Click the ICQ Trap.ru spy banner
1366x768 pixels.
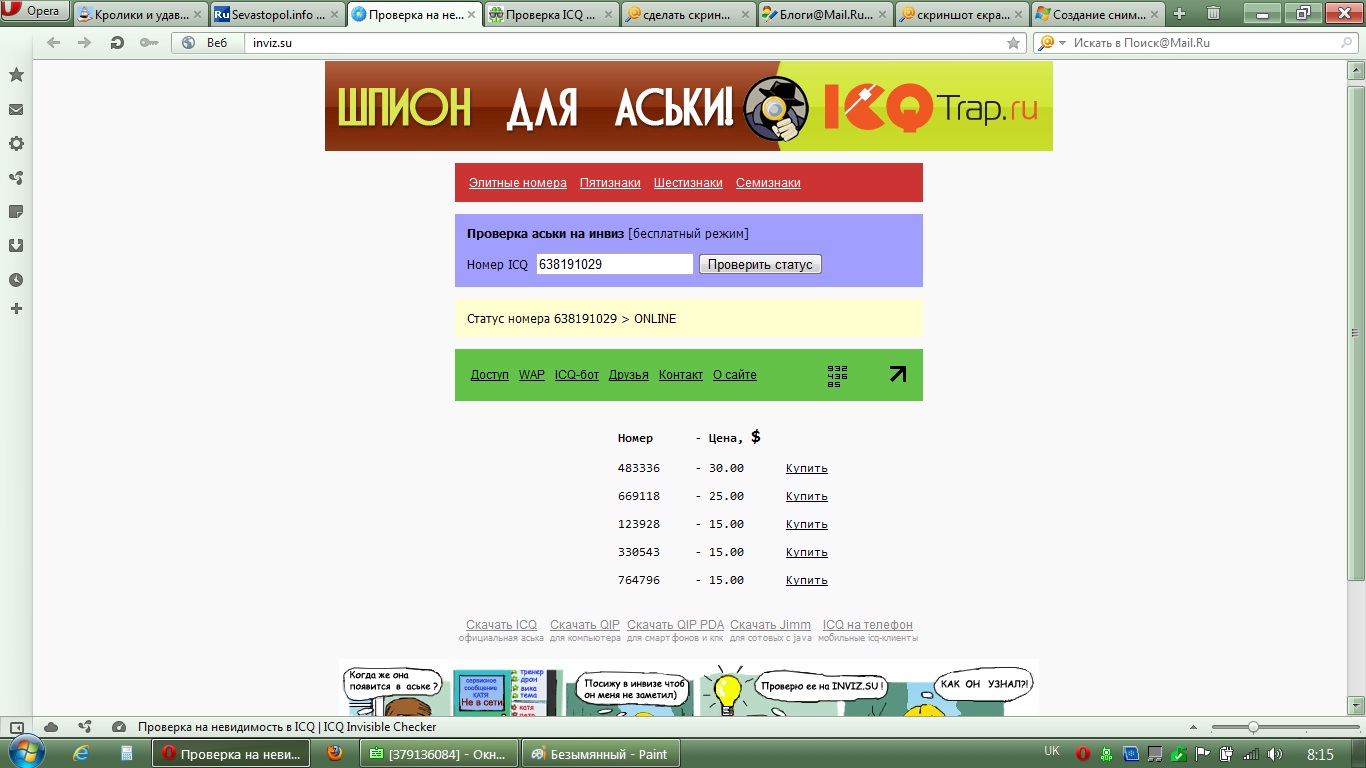(x=689, y=106)
